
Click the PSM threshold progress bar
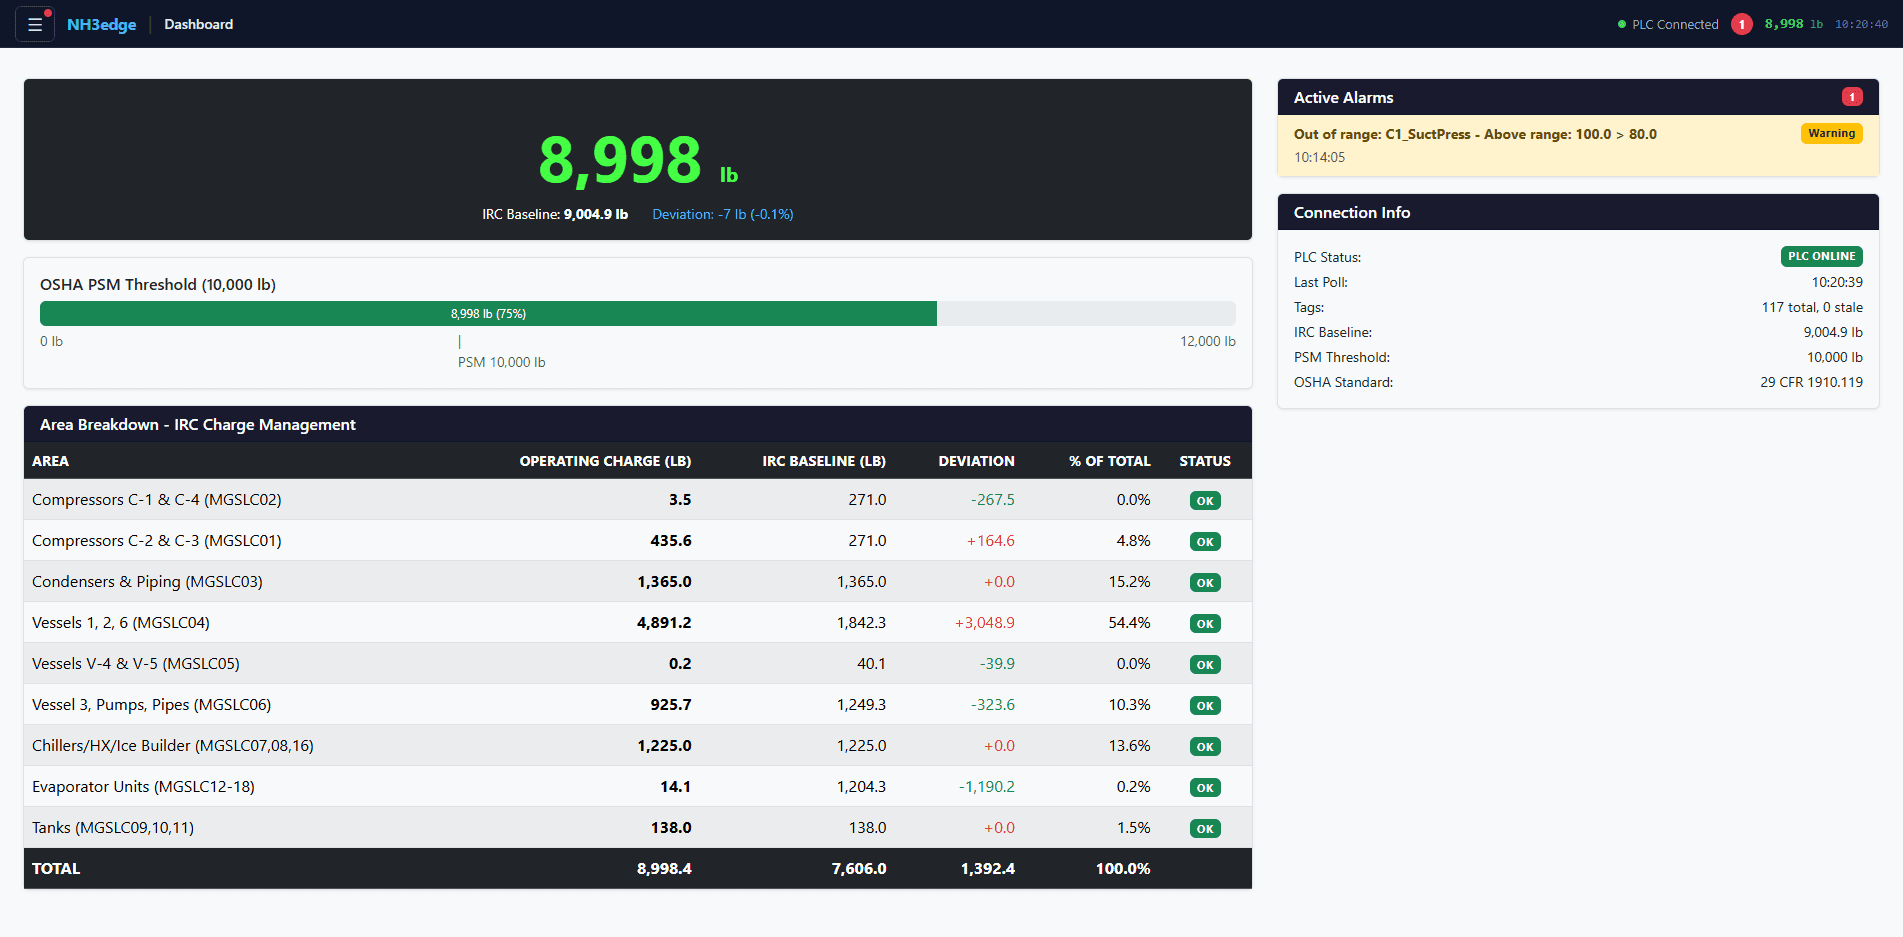coord(638,313)
